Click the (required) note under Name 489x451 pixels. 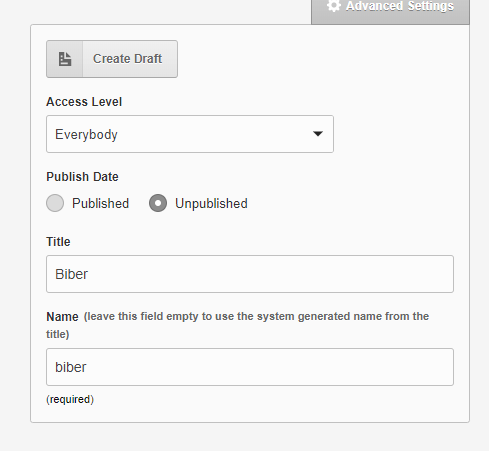tap(70, 399)
